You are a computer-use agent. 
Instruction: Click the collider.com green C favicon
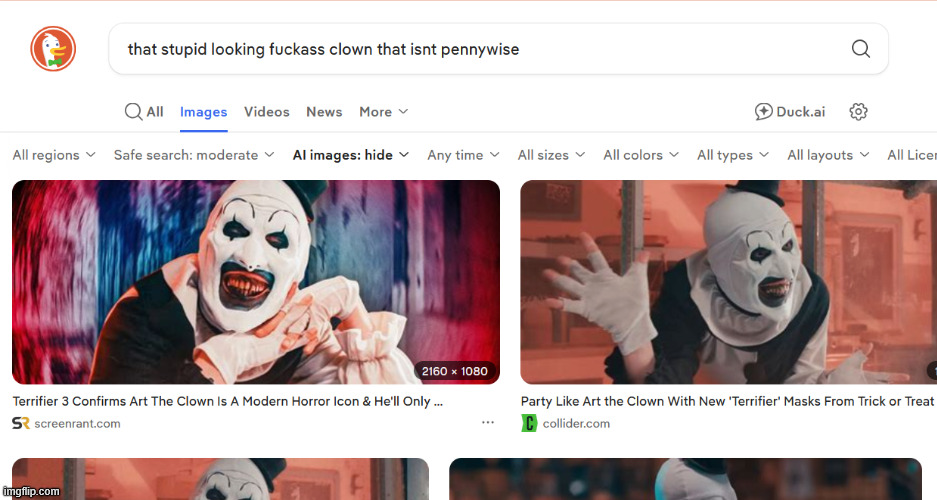coord(529,424)
